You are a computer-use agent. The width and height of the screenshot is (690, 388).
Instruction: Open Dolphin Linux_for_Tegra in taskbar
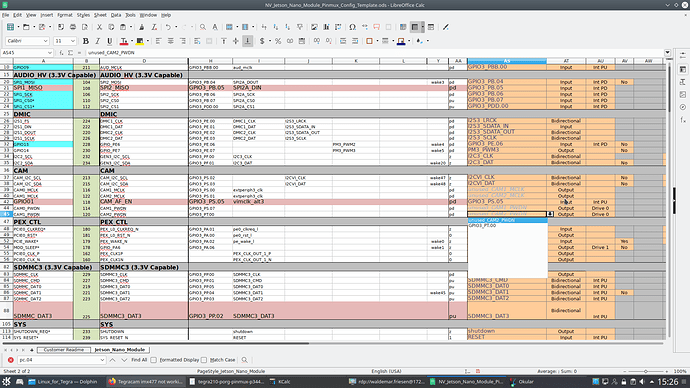pos(63,382)
